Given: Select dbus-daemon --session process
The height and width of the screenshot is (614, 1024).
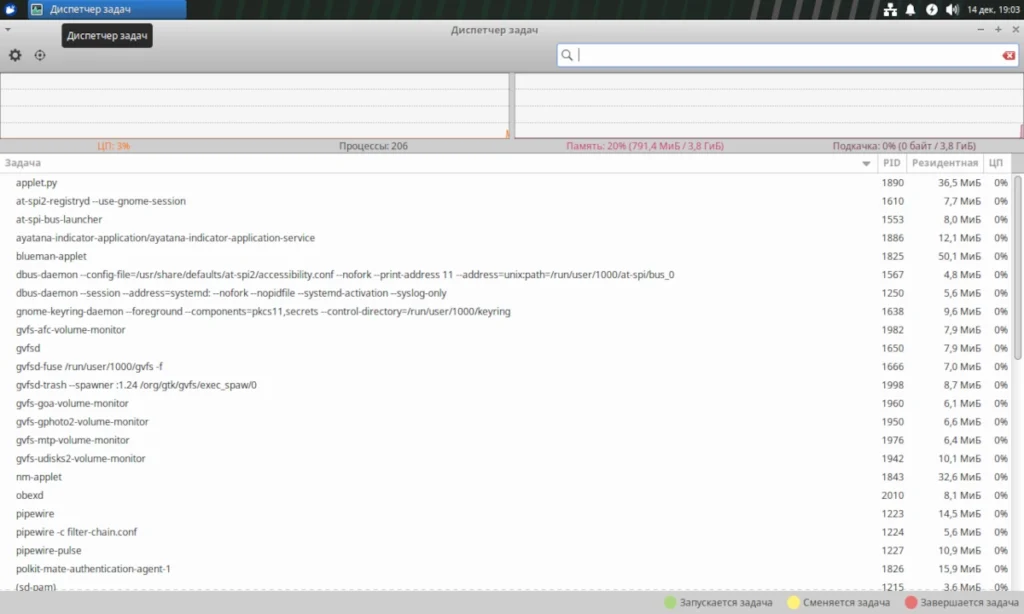Looking at the screenshot, I should 506,293.
